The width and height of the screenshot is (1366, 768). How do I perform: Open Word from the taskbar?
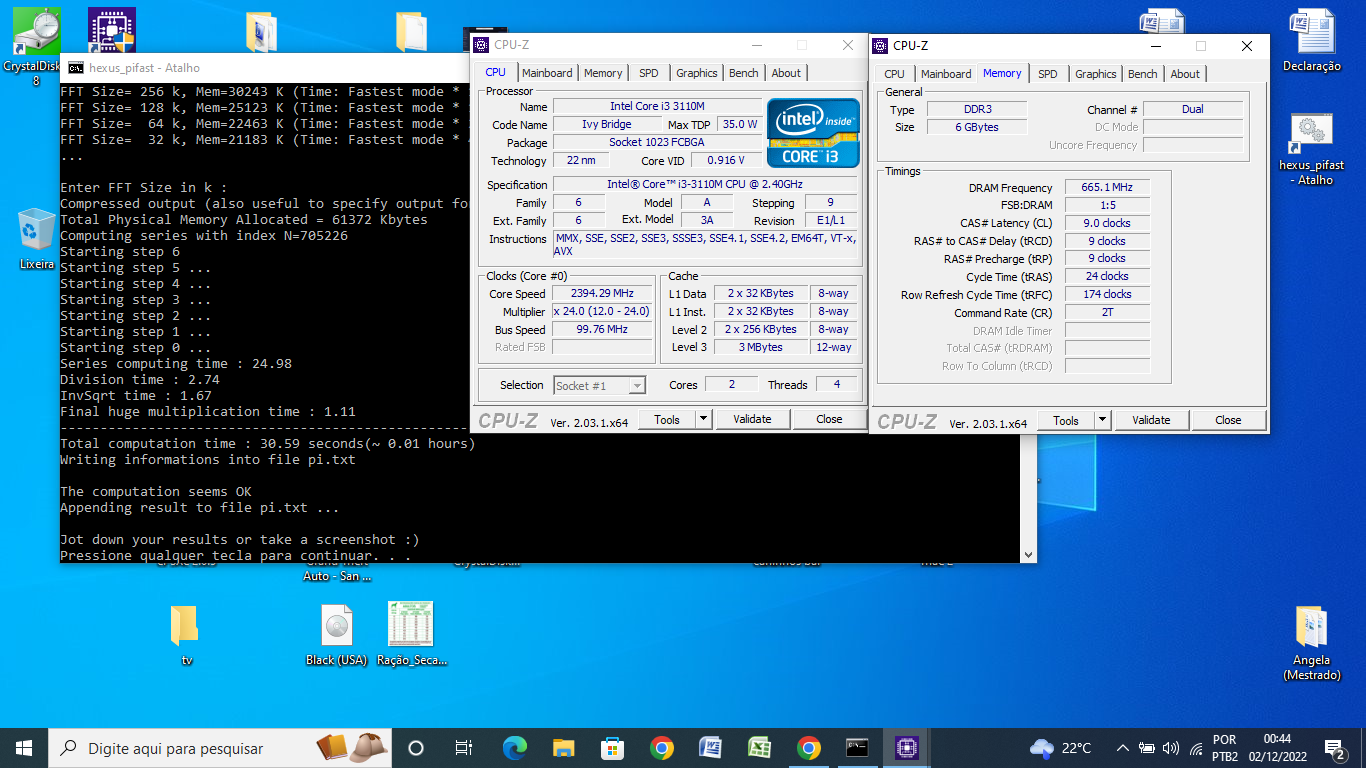click(710, 748)
